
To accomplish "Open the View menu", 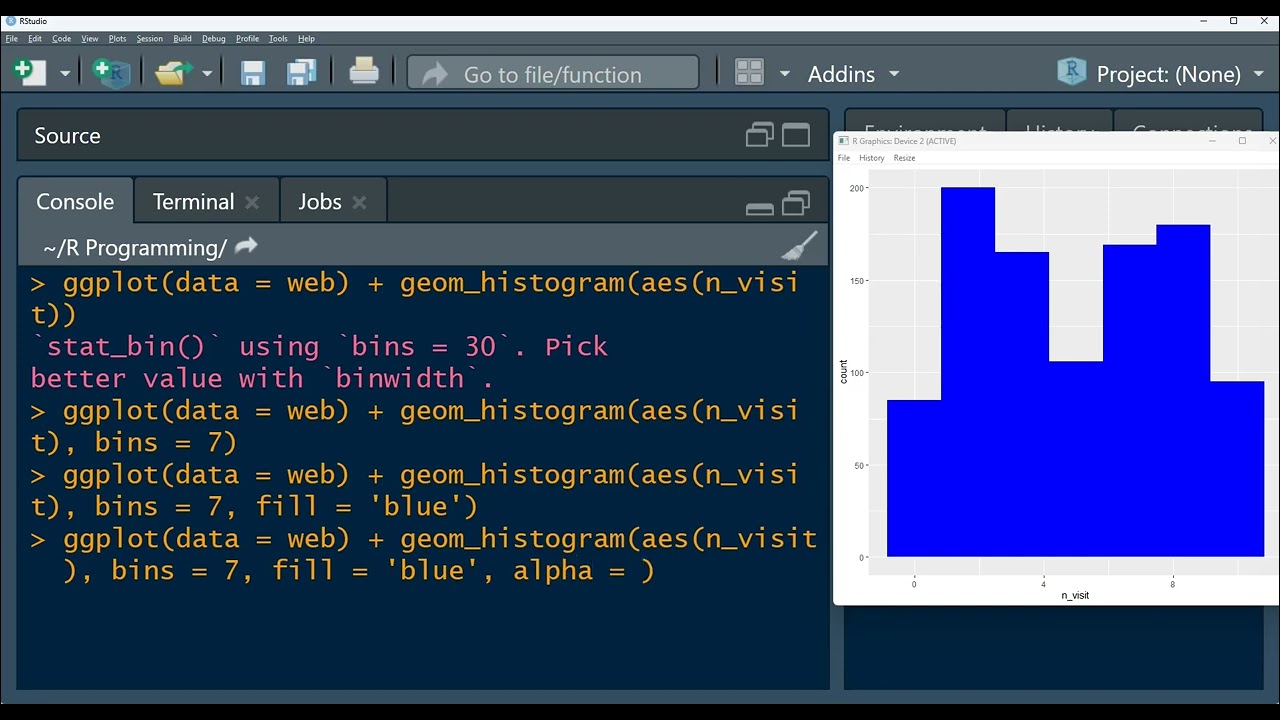I will point(90,39).
